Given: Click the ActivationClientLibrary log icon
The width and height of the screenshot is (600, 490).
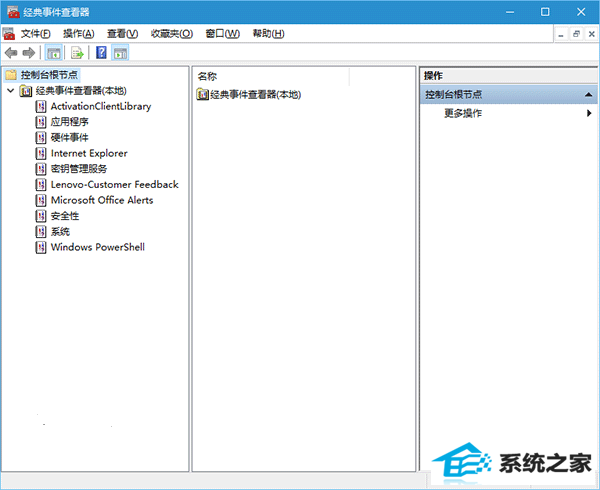Looking at the screenshot, I should (x=41, y=106).
